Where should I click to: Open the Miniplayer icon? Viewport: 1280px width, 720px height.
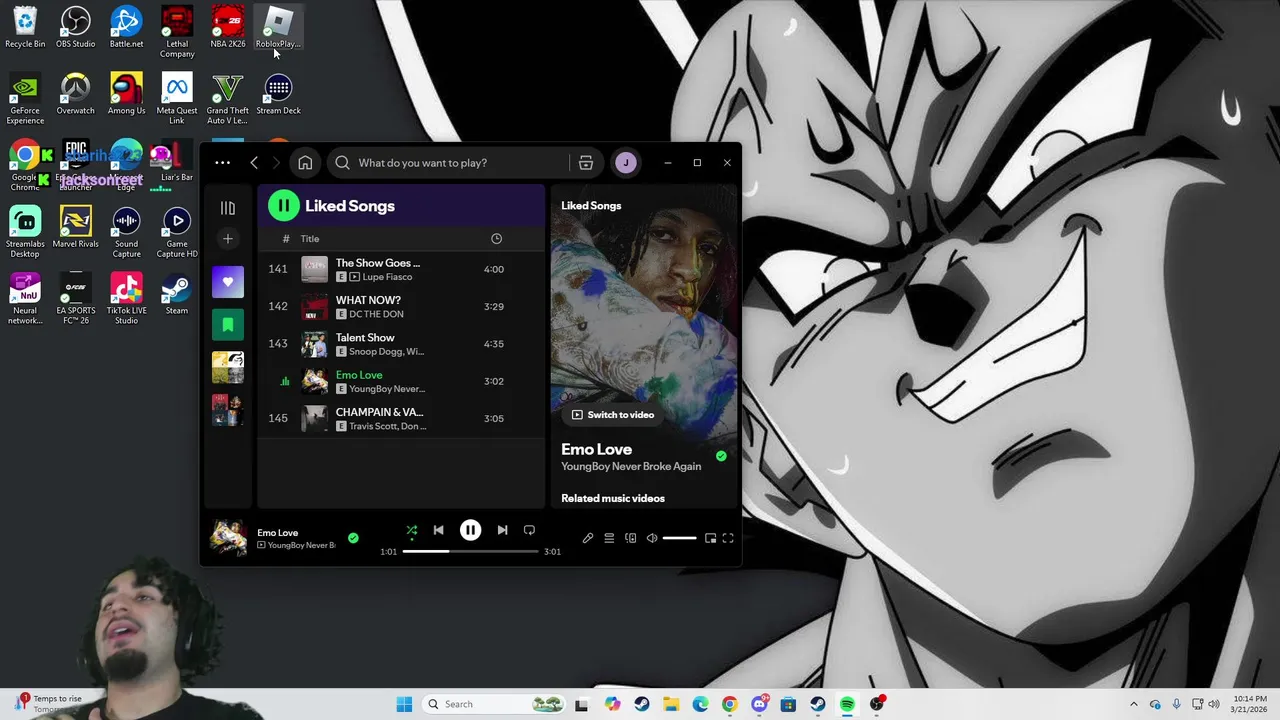pos(710,538)
